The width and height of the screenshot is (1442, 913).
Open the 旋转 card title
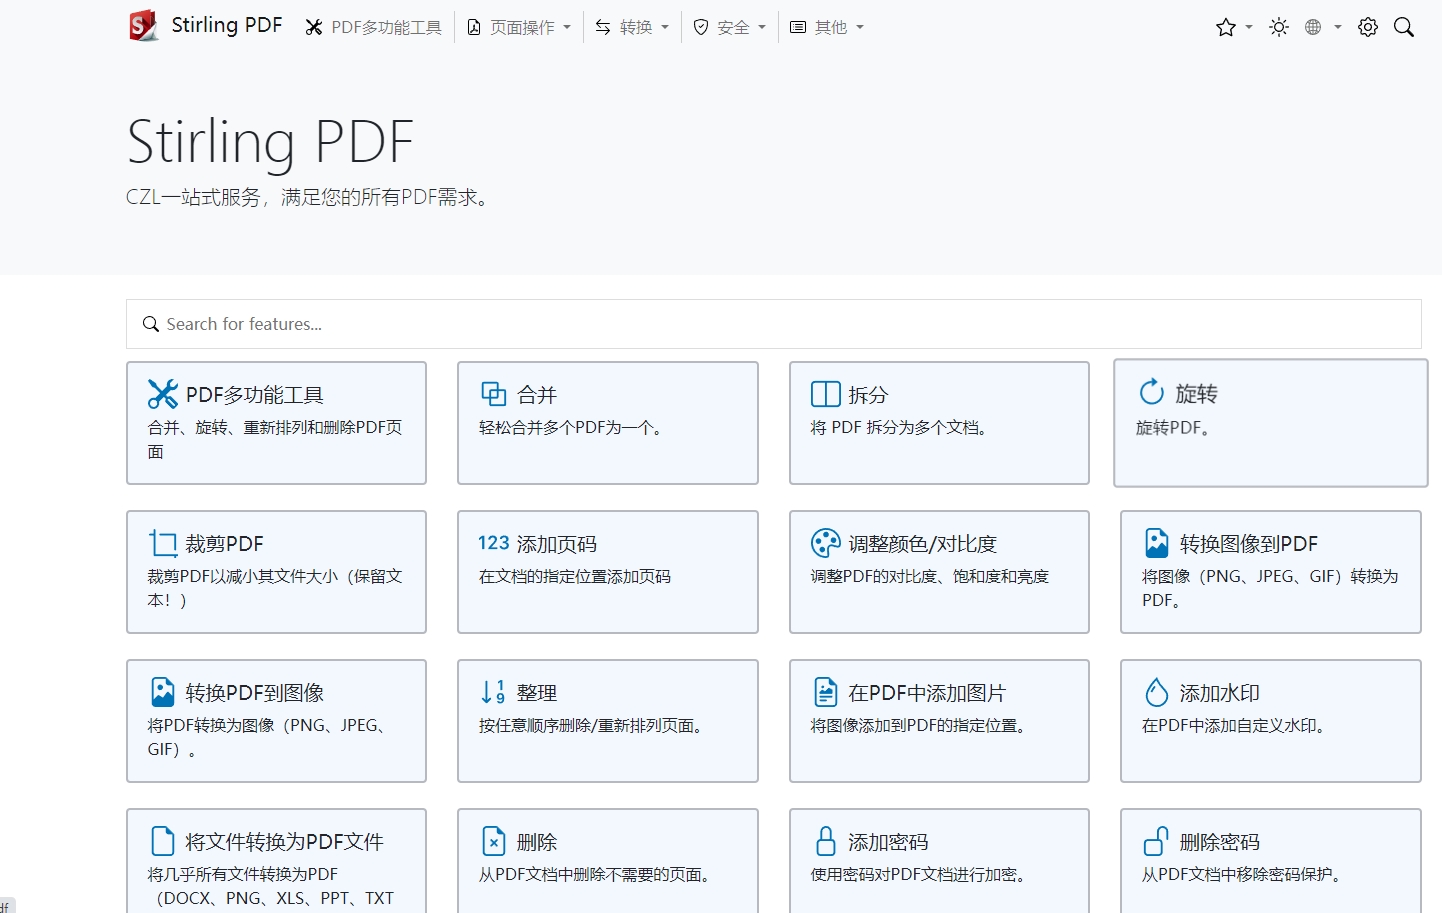click(1197, 393)
